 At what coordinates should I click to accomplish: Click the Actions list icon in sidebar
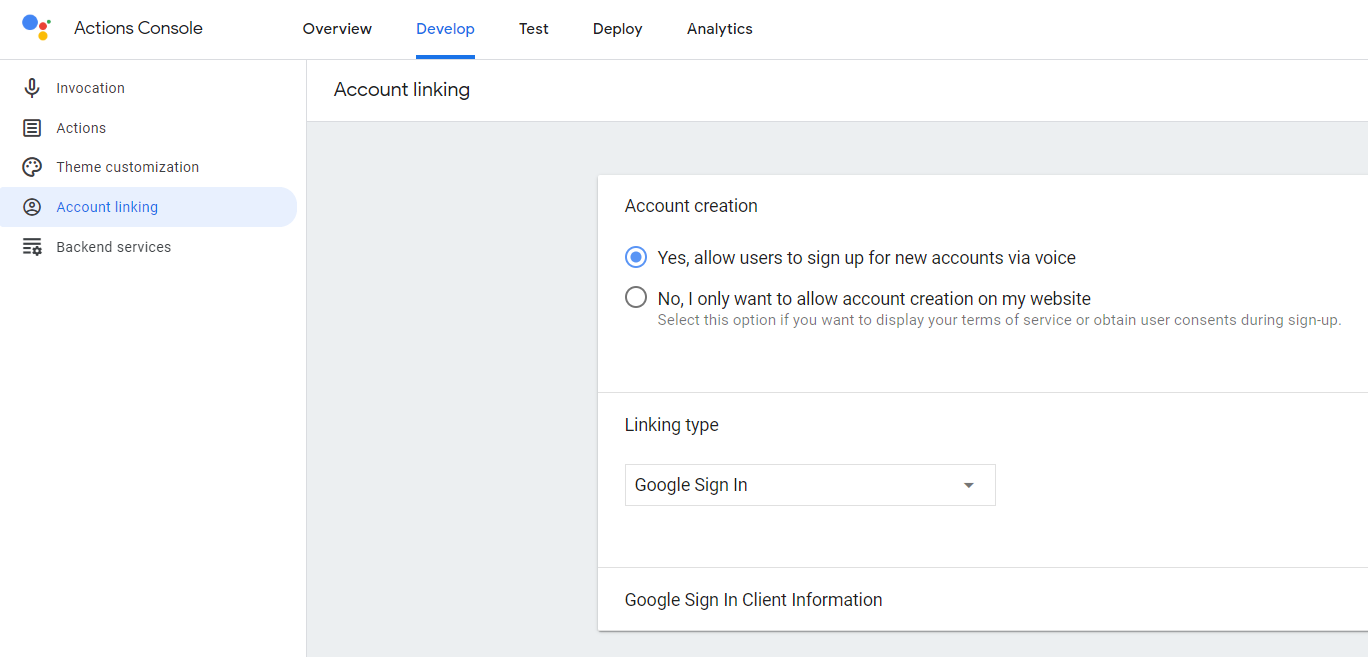[x=32, y=128]
